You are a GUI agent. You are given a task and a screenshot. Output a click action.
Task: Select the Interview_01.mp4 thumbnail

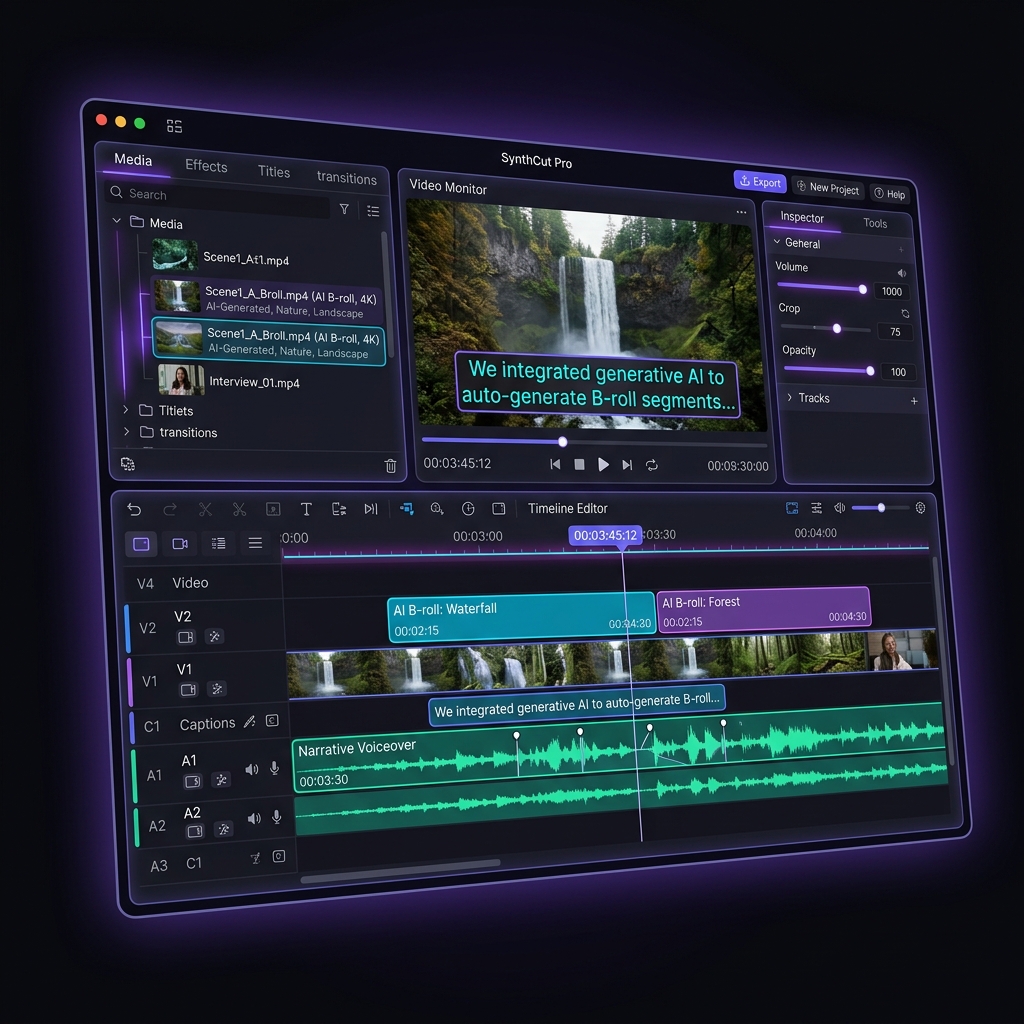click(x=181, y=380)
